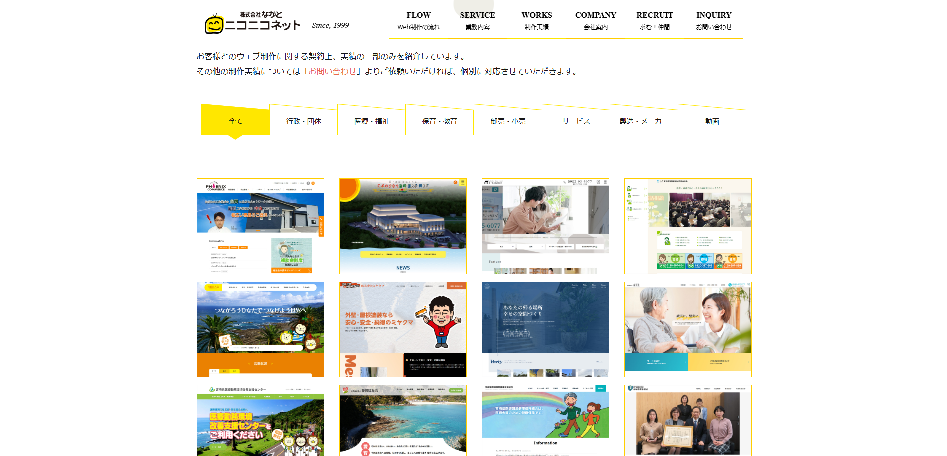This screenshot has width=947, height=456.
Task: Select the palm tree coastline site thumbnail
Action: point(260,329)
